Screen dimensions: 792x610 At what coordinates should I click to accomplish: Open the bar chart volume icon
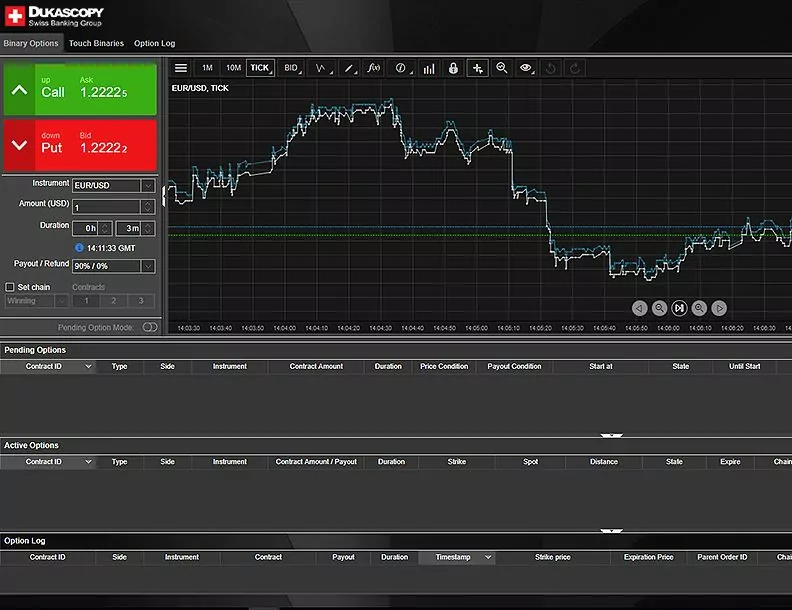coord(428,68)
